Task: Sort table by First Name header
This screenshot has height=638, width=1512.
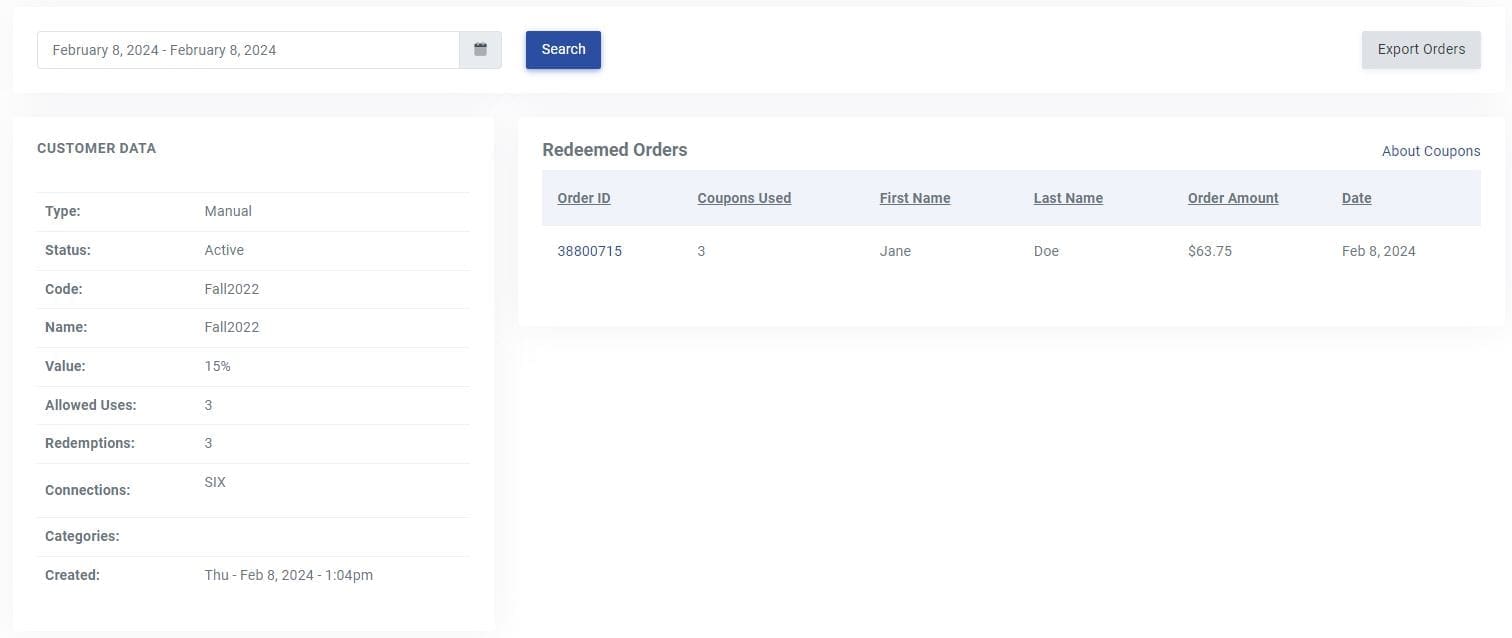Action: [914, 198]
